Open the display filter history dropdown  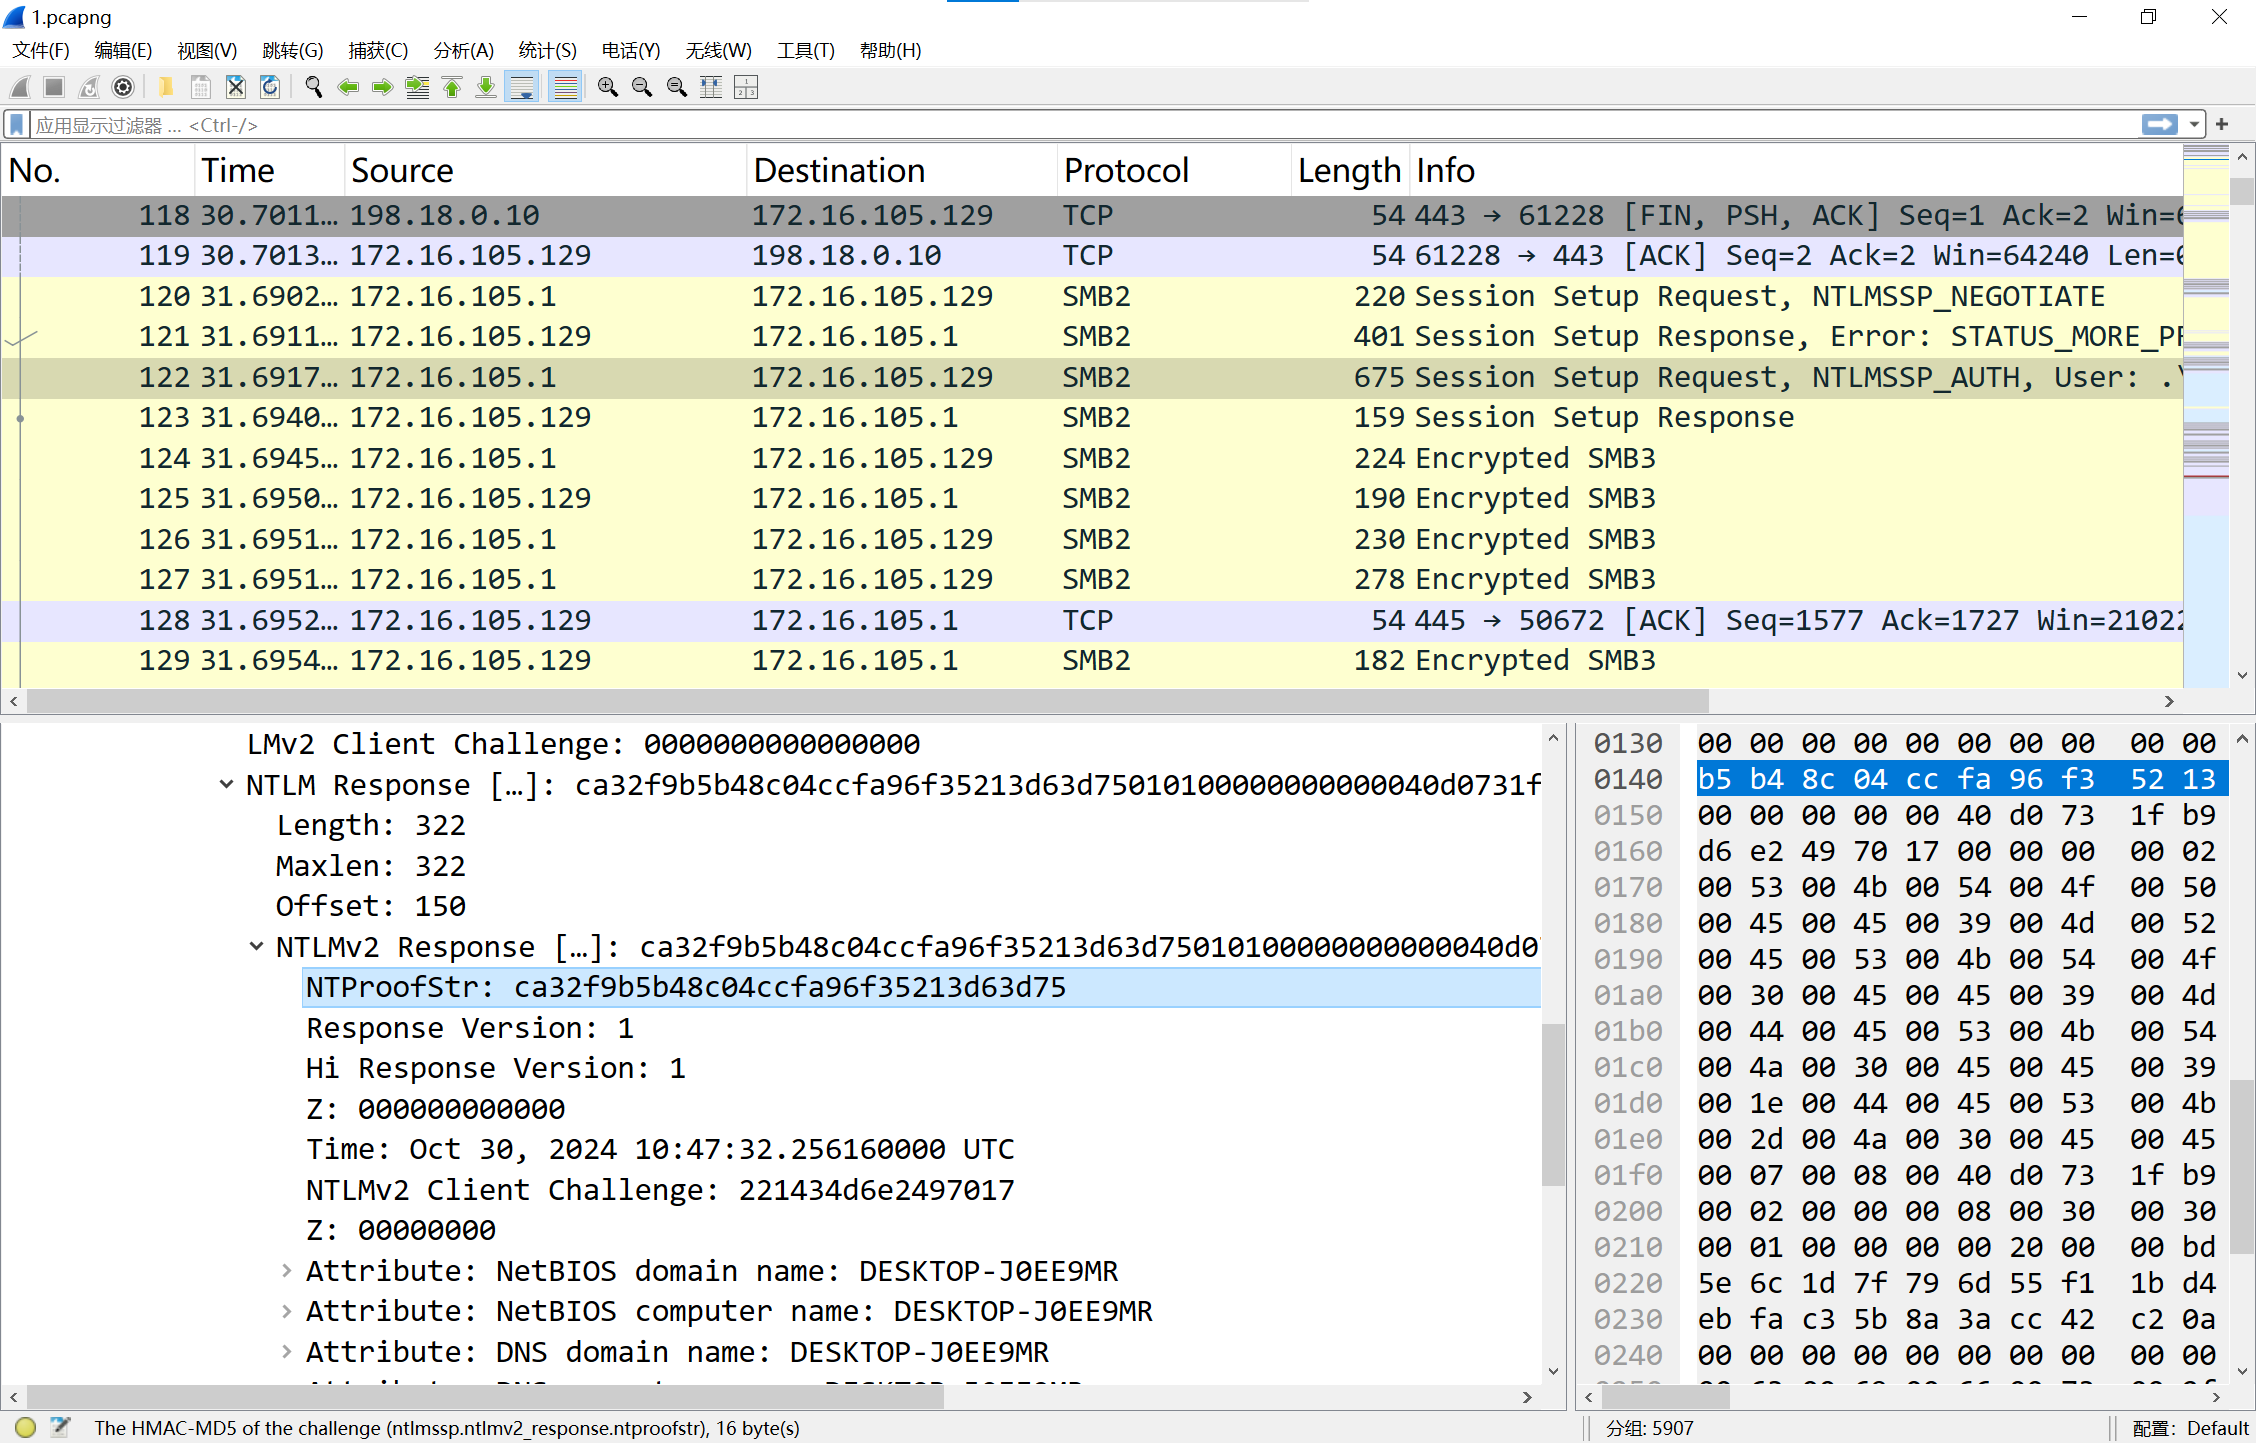[2194, 125]
